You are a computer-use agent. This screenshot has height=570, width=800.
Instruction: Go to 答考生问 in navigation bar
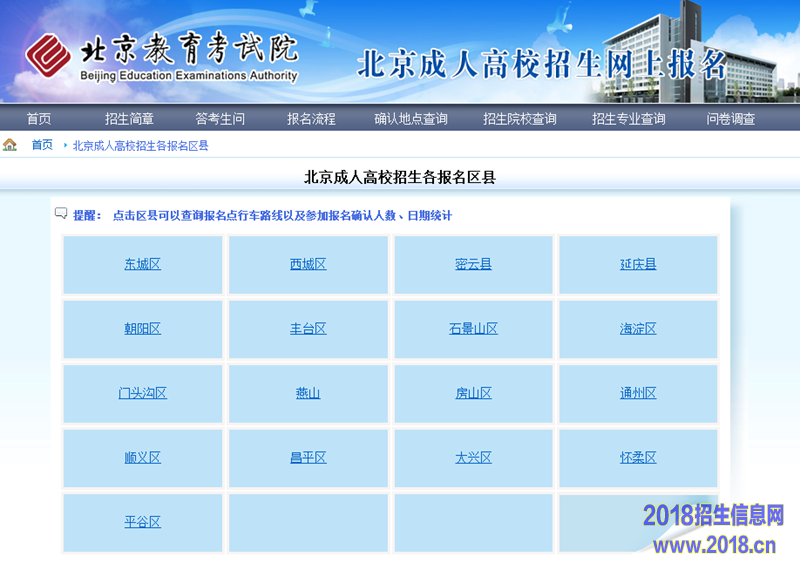220,119
